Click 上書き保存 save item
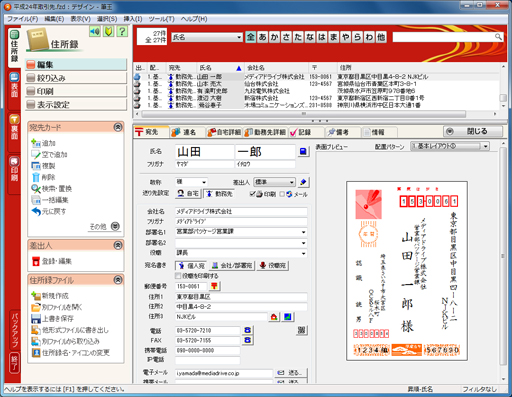 pos(52,319)
